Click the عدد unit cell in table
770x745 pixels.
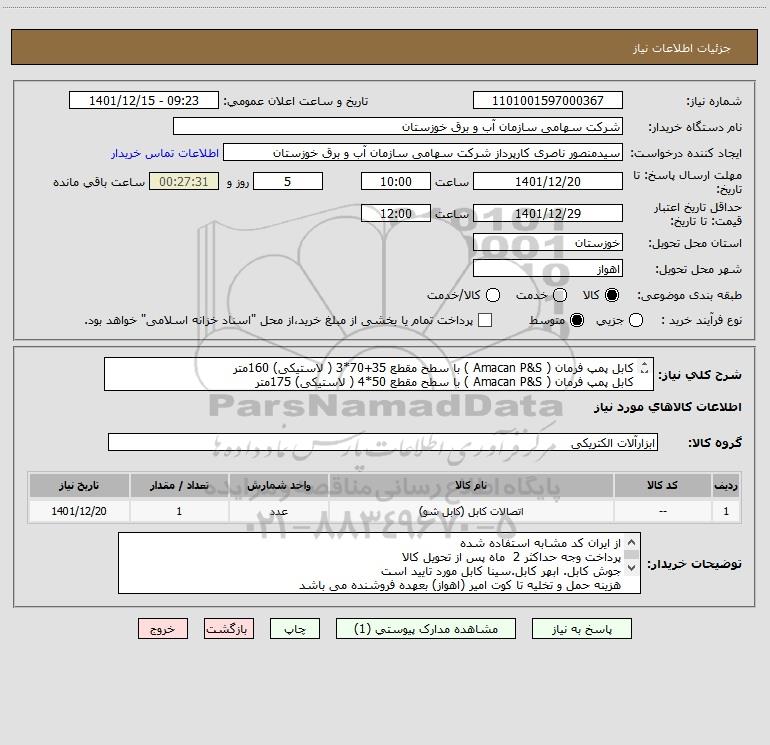[278, 511]
